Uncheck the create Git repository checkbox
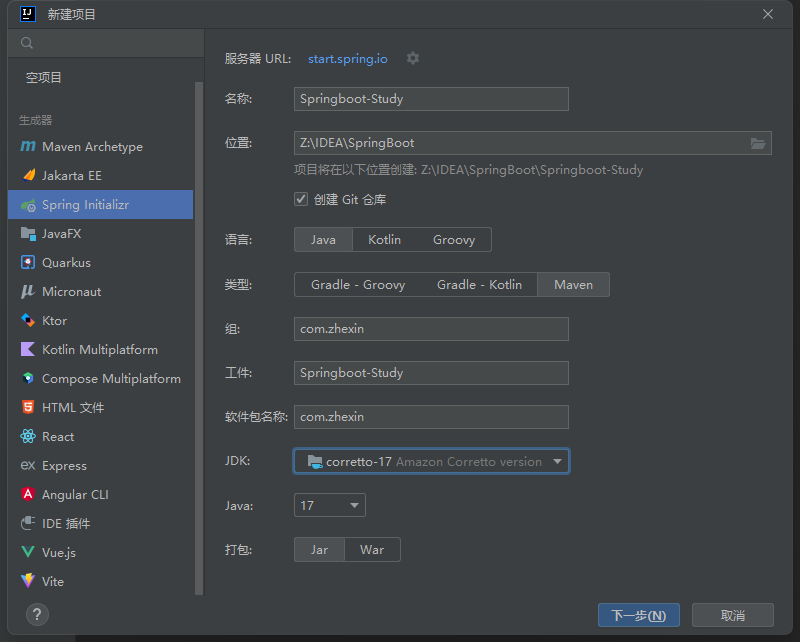 (301, 199)
